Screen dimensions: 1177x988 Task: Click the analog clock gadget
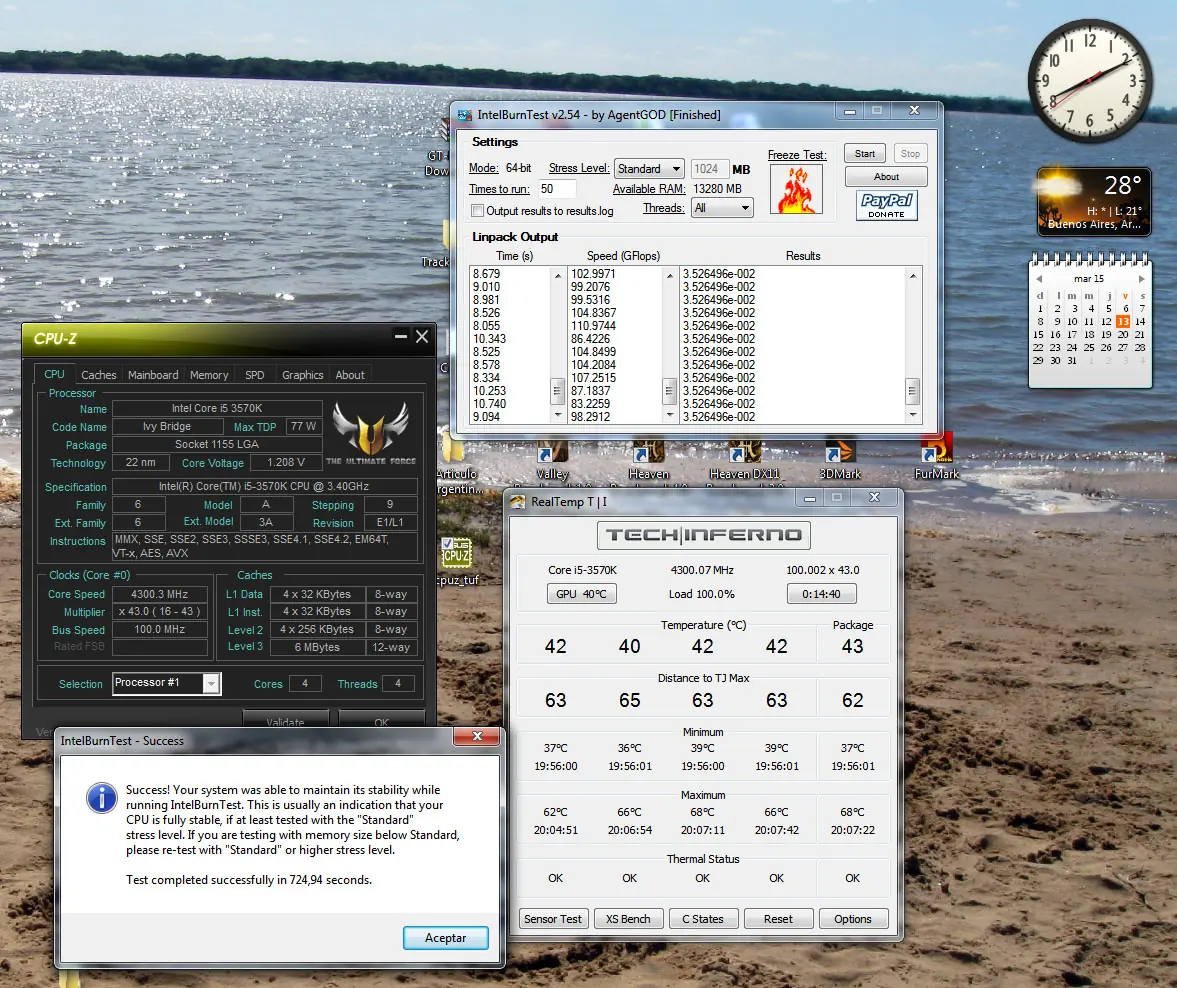tap(1090, 80)
